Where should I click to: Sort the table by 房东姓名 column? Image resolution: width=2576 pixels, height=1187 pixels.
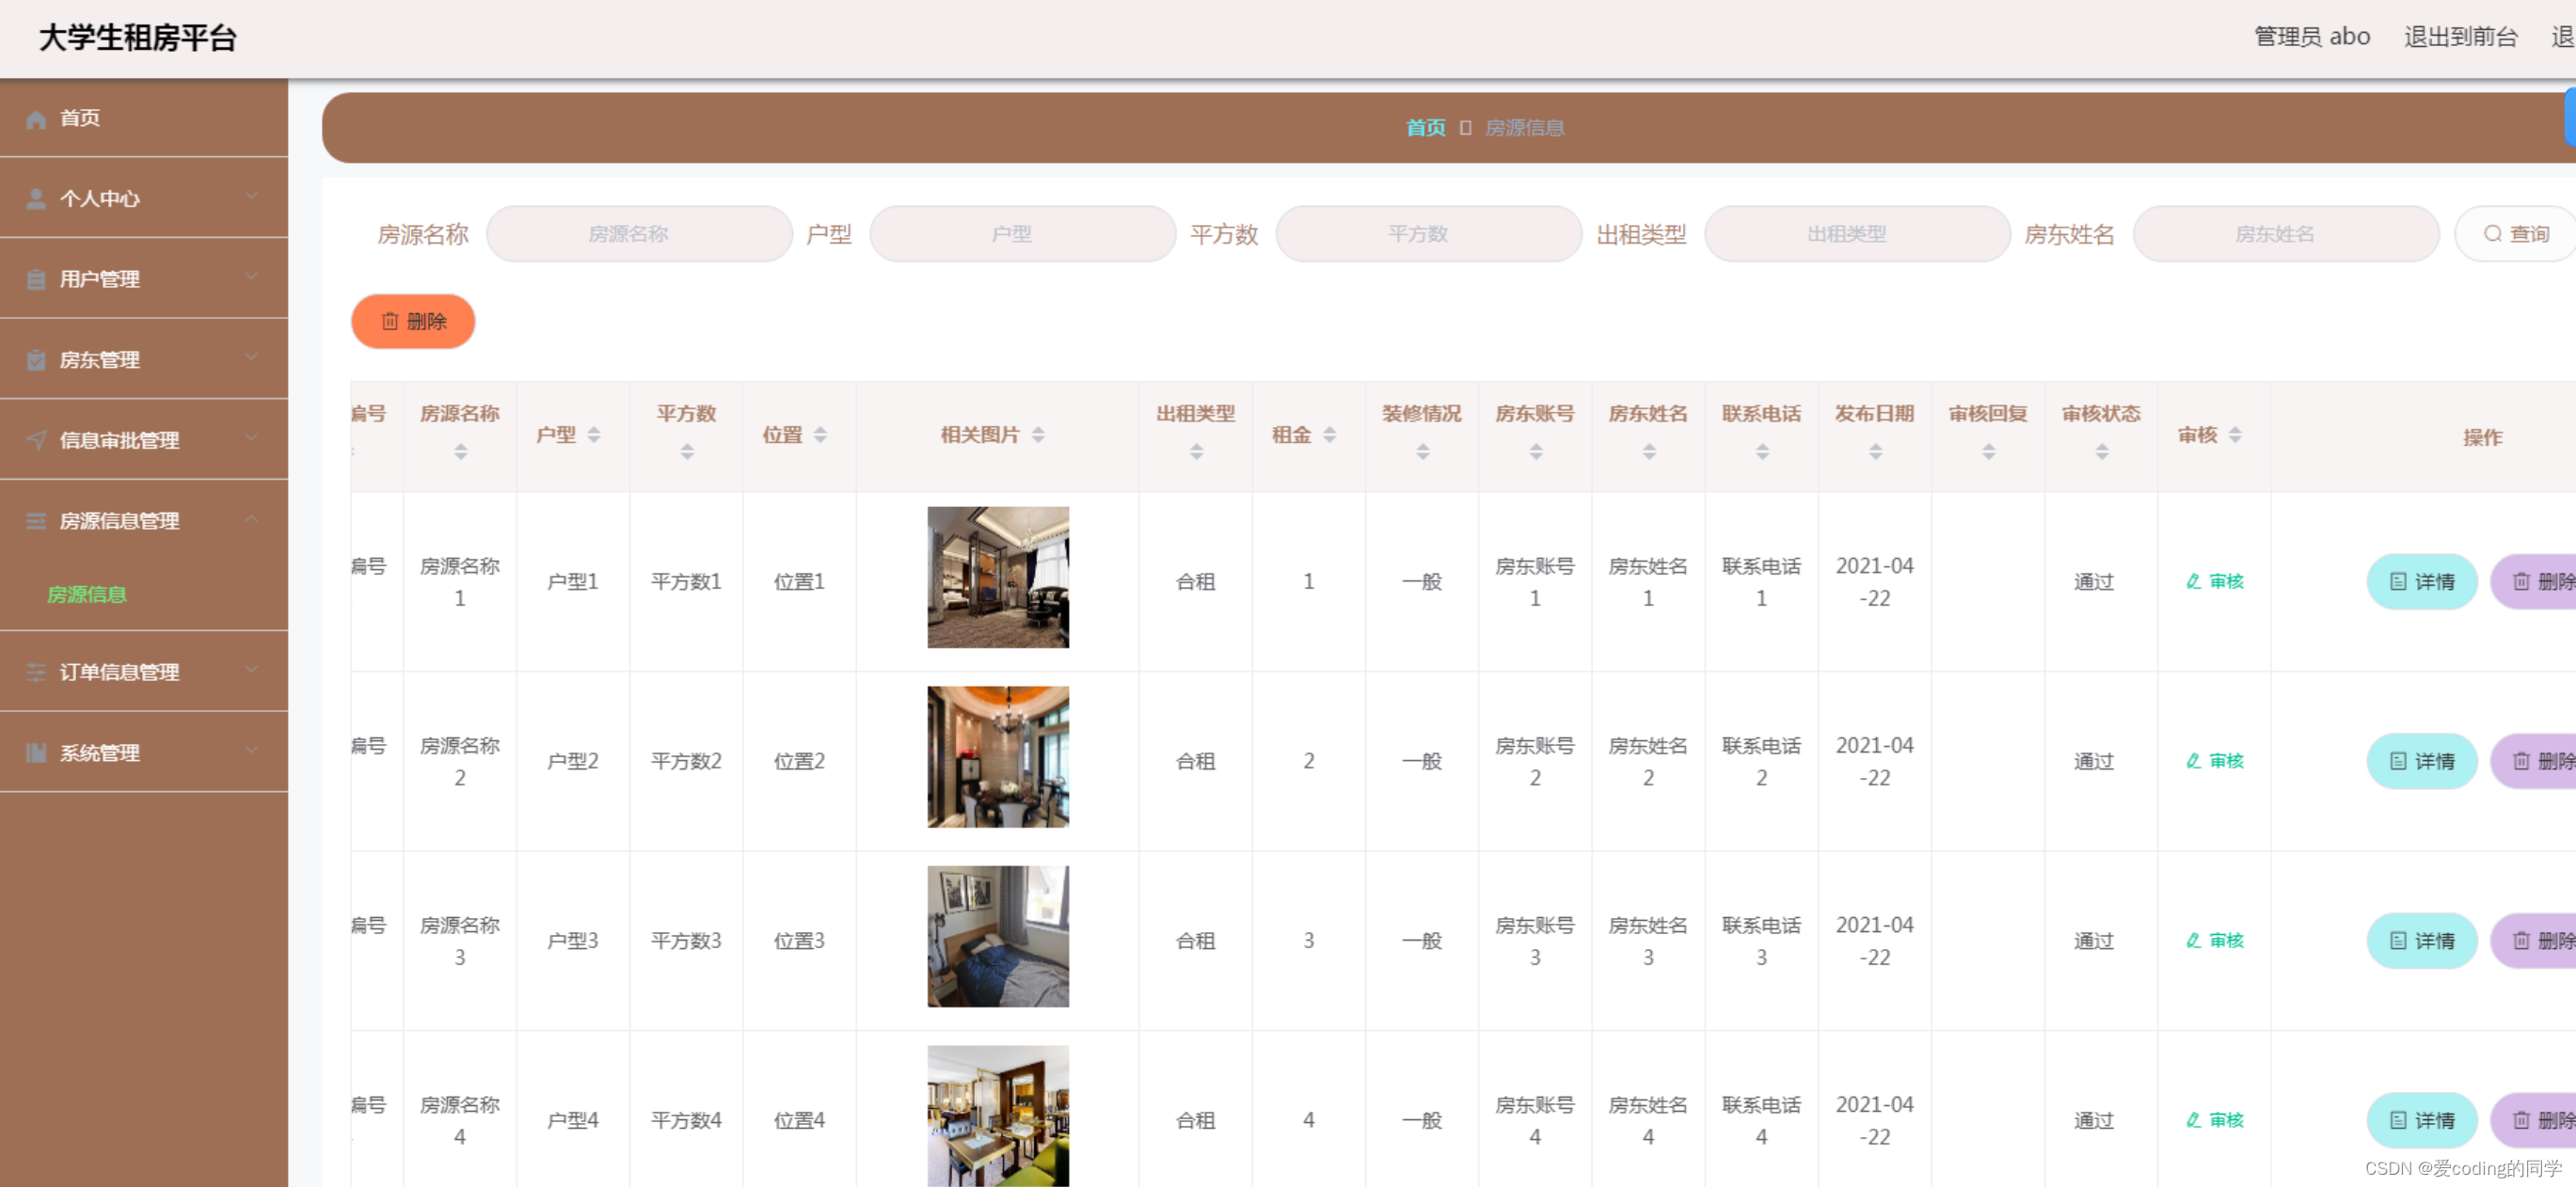point(1649,452)
